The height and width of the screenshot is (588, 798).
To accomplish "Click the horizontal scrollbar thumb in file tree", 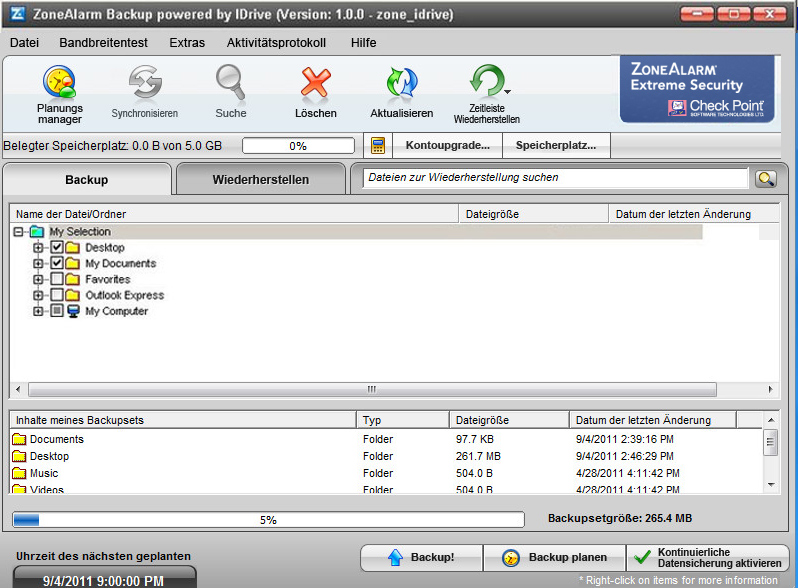I will pos(372,389).
